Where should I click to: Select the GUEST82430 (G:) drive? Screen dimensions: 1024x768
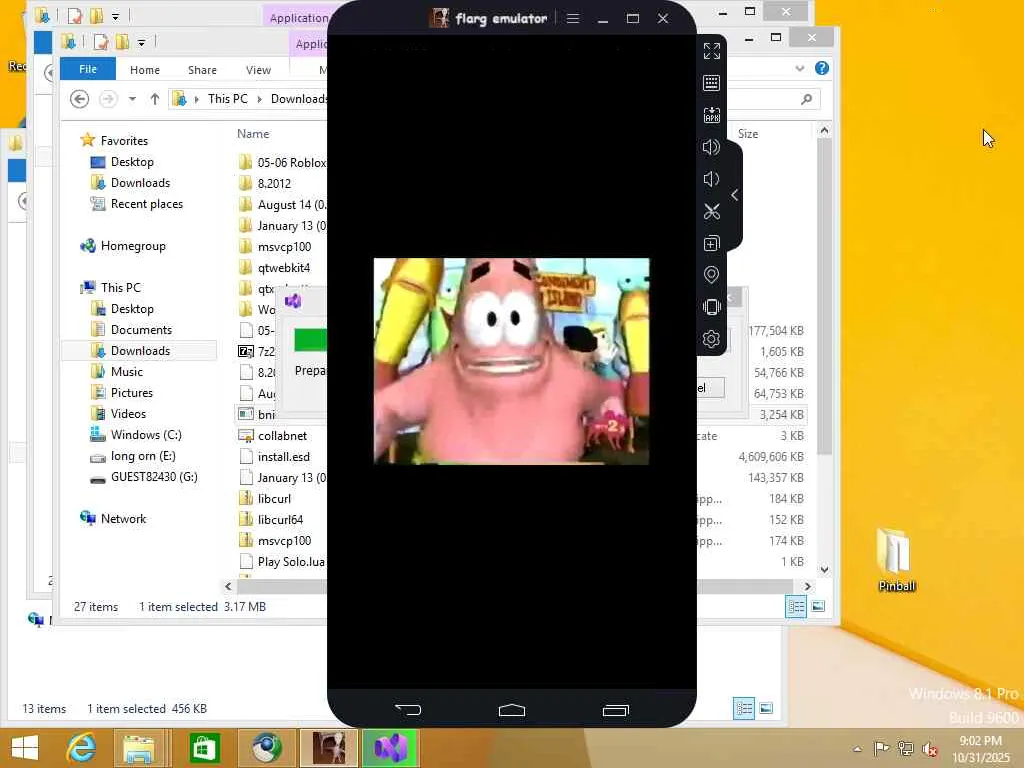(x=153, y=477)
